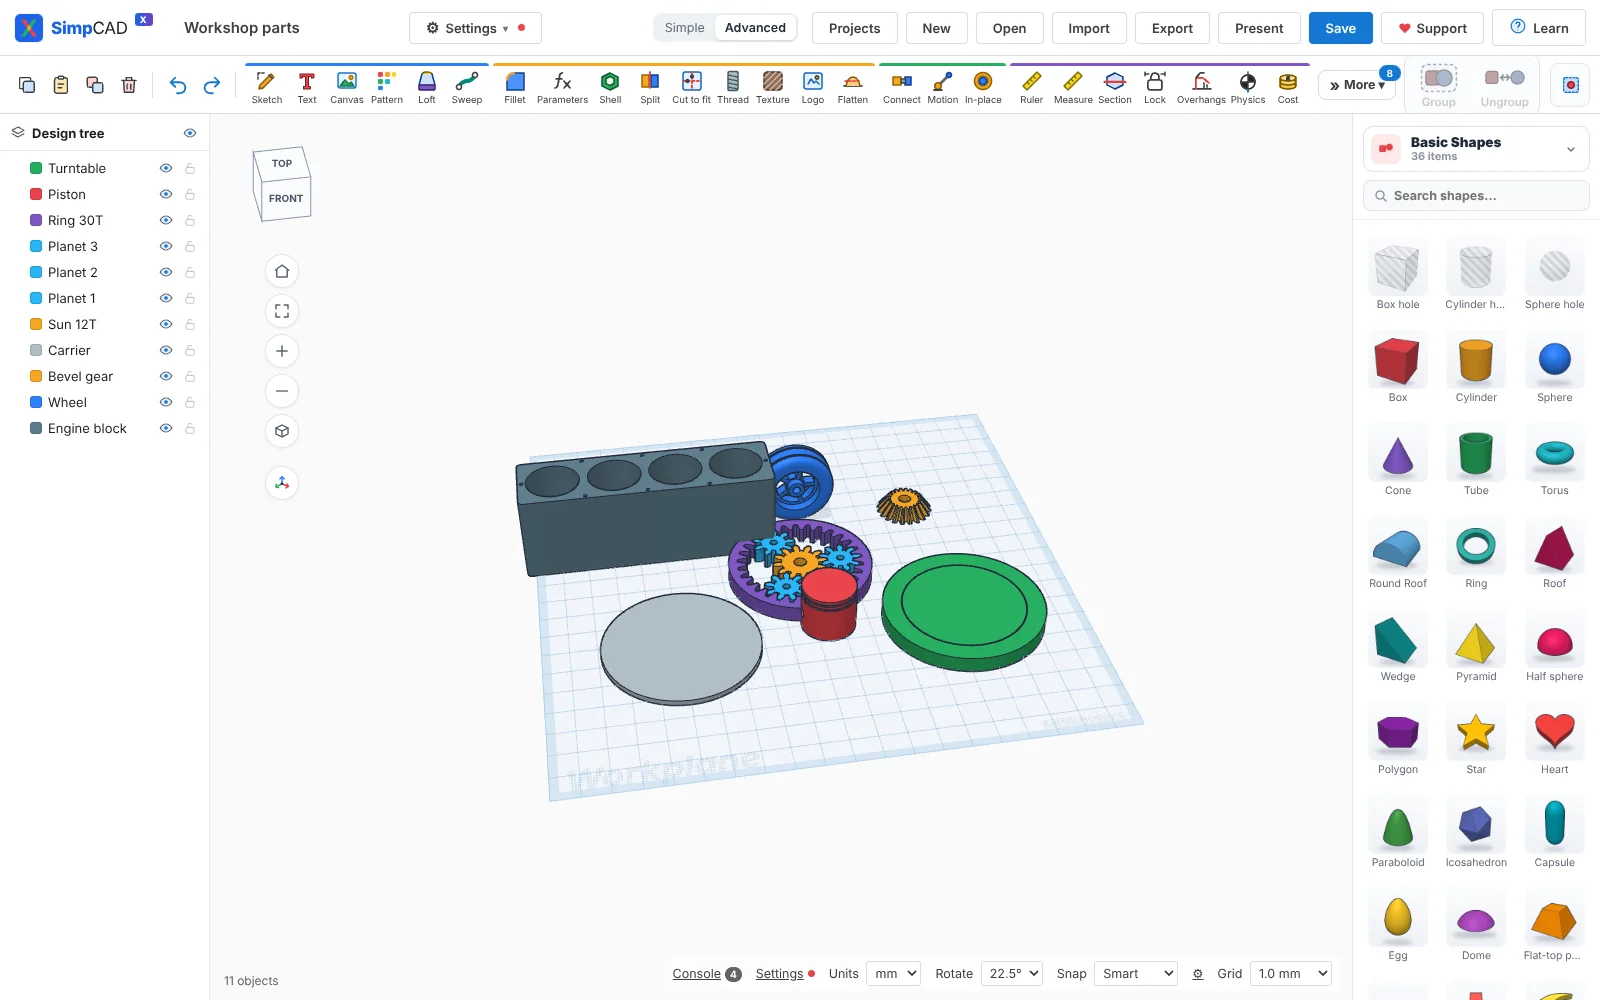Lock the Carrier object

pyautogui.click(x=190, y=350)
